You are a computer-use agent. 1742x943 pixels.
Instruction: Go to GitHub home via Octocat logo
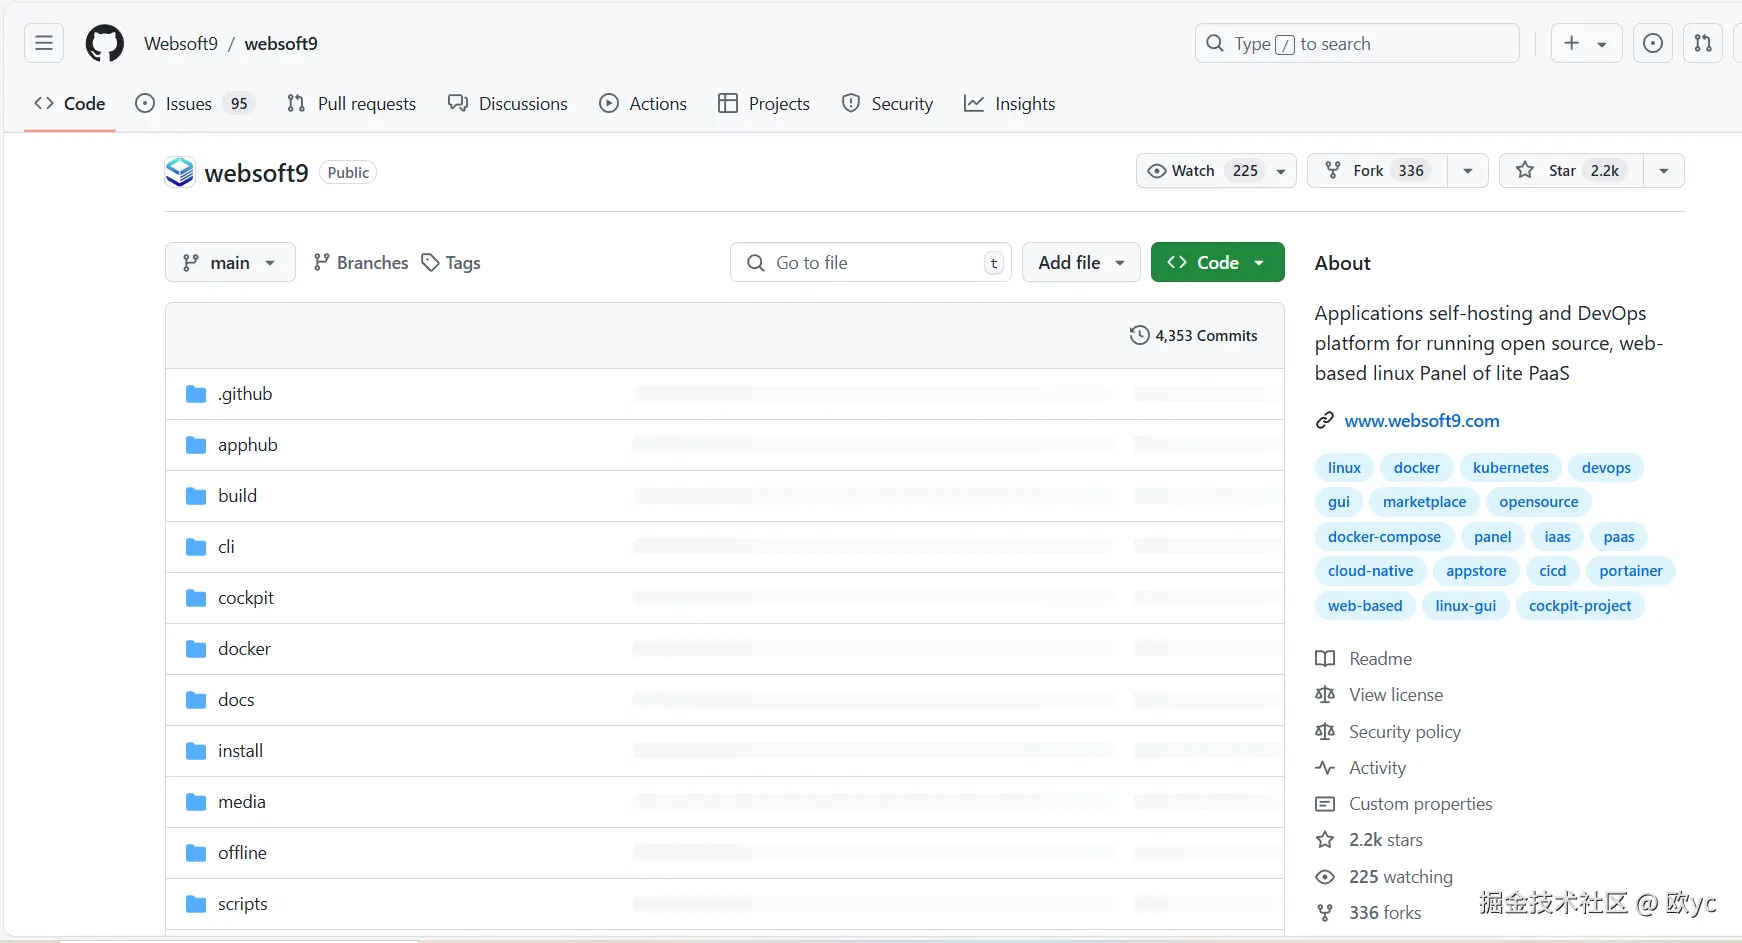105,43
